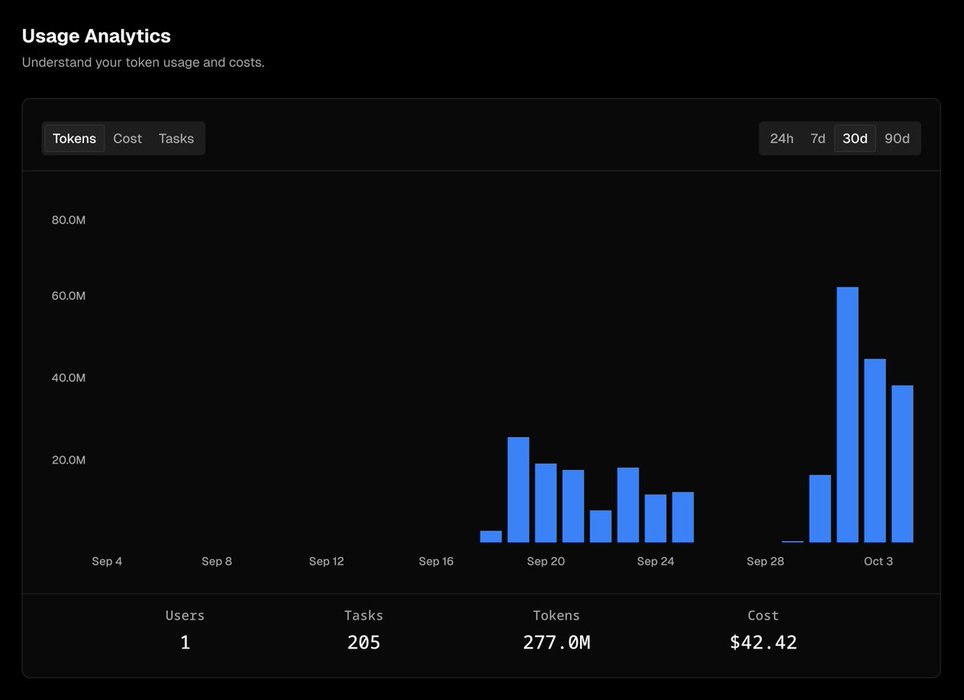Set time range to 24h

(781, 139)
